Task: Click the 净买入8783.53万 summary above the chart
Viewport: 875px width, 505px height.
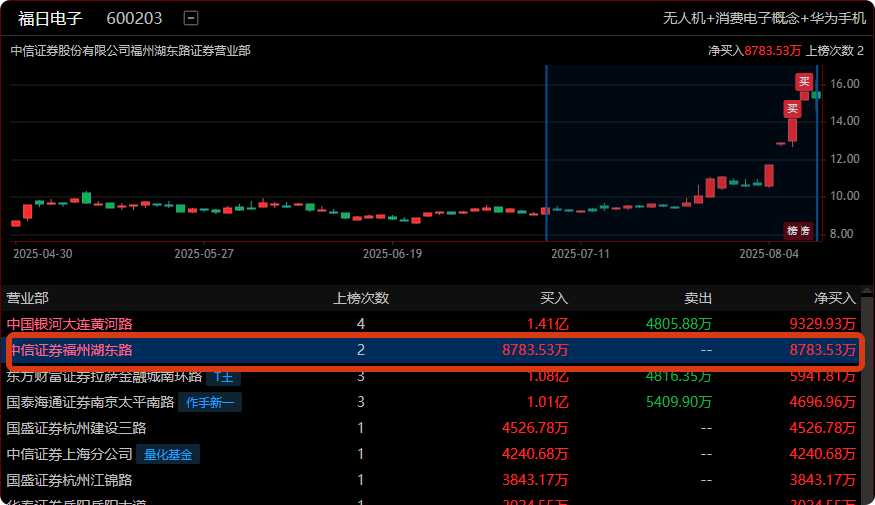Action: (x=754, y=51)
